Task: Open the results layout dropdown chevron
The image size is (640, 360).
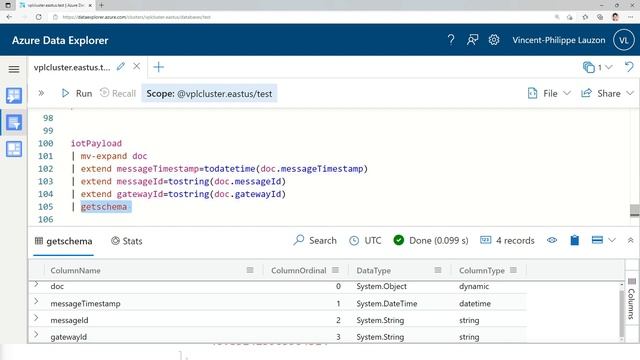Action: [x=612, y=240]
